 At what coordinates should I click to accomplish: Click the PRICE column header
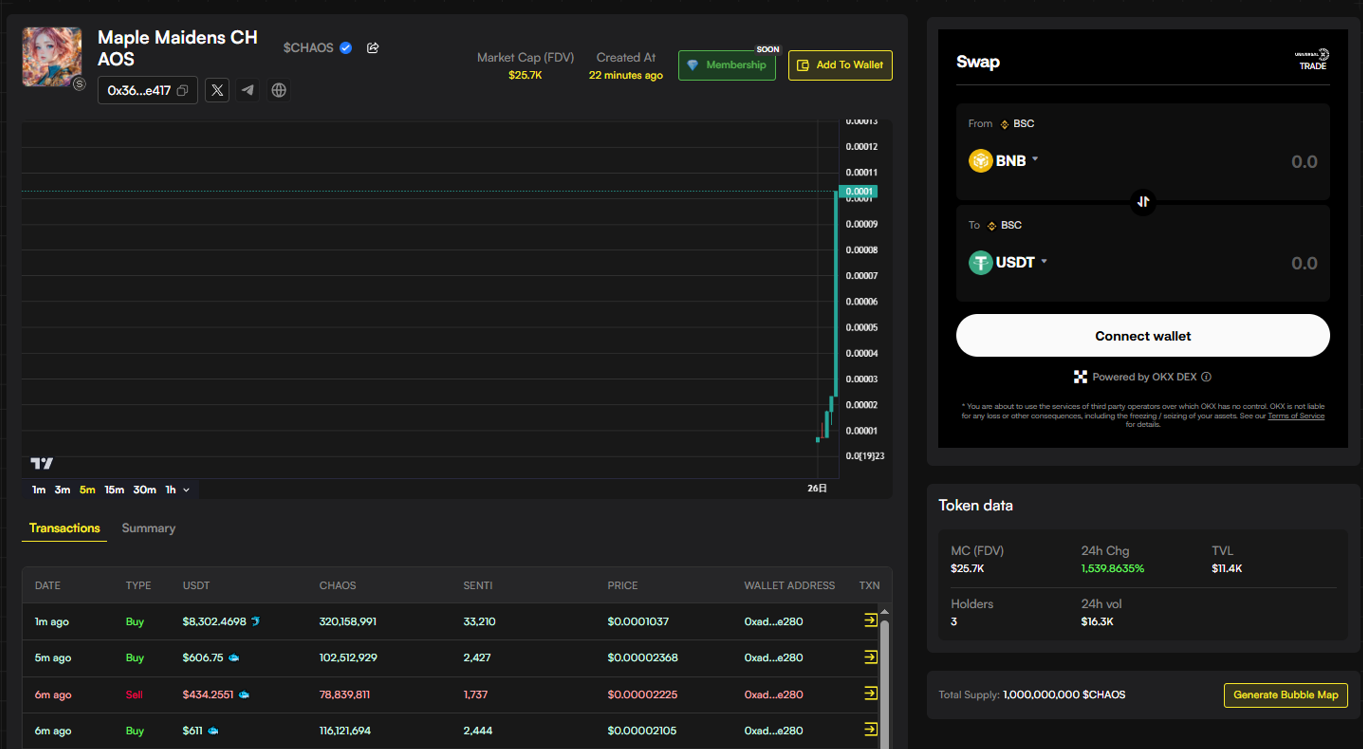[622, 585]
